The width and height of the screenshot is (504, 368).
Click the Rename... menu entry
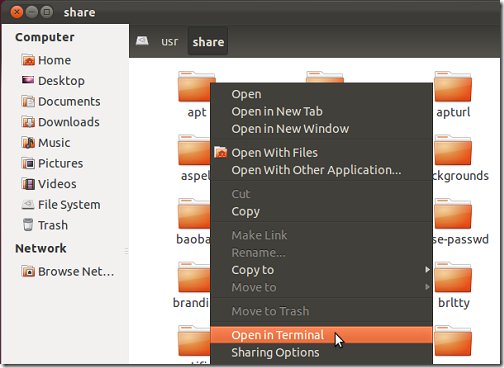point(321,253)
